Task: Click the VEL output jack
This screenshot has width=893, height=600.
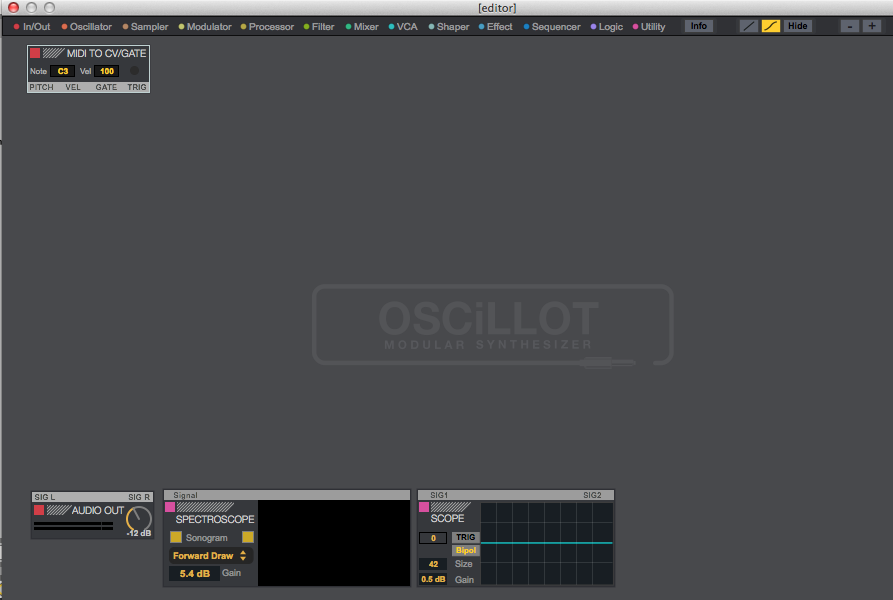Action: [x=73, y=87]
